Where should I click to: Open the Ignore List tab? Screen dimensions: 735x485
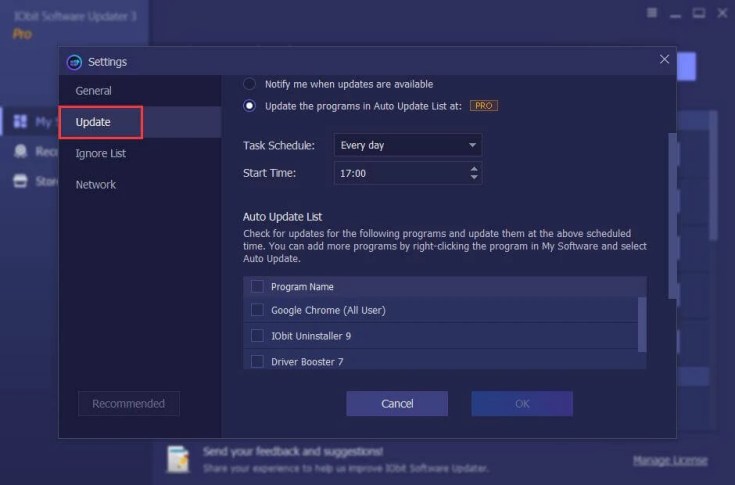[100, 154]
